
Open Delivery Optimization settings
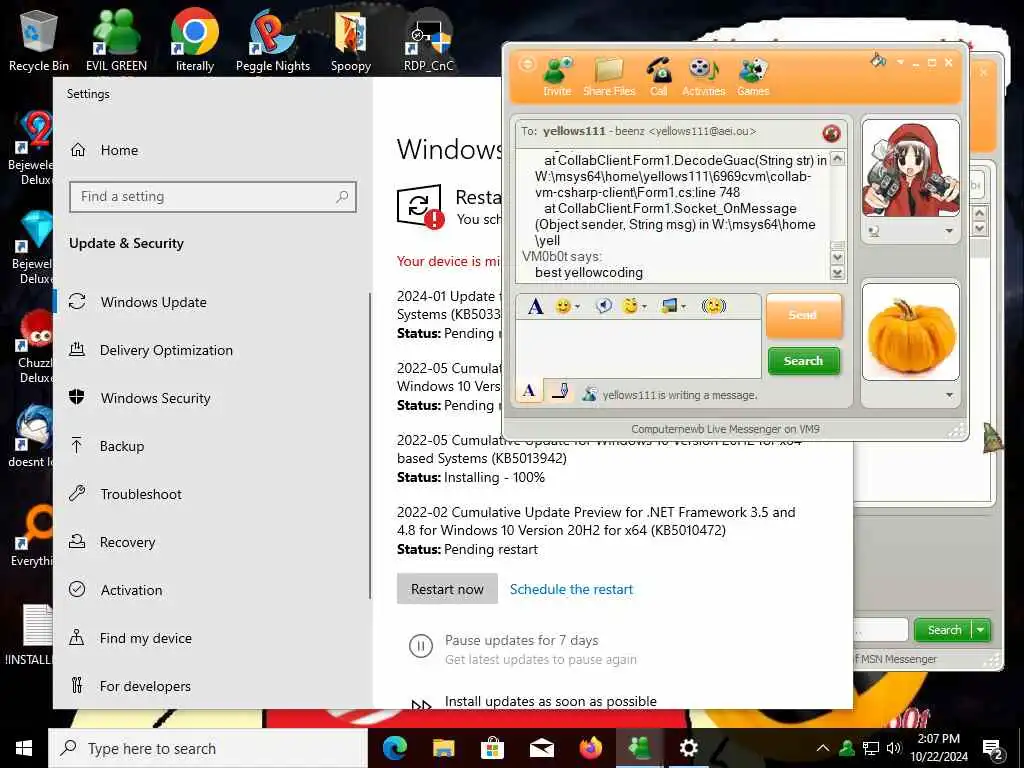213,350
